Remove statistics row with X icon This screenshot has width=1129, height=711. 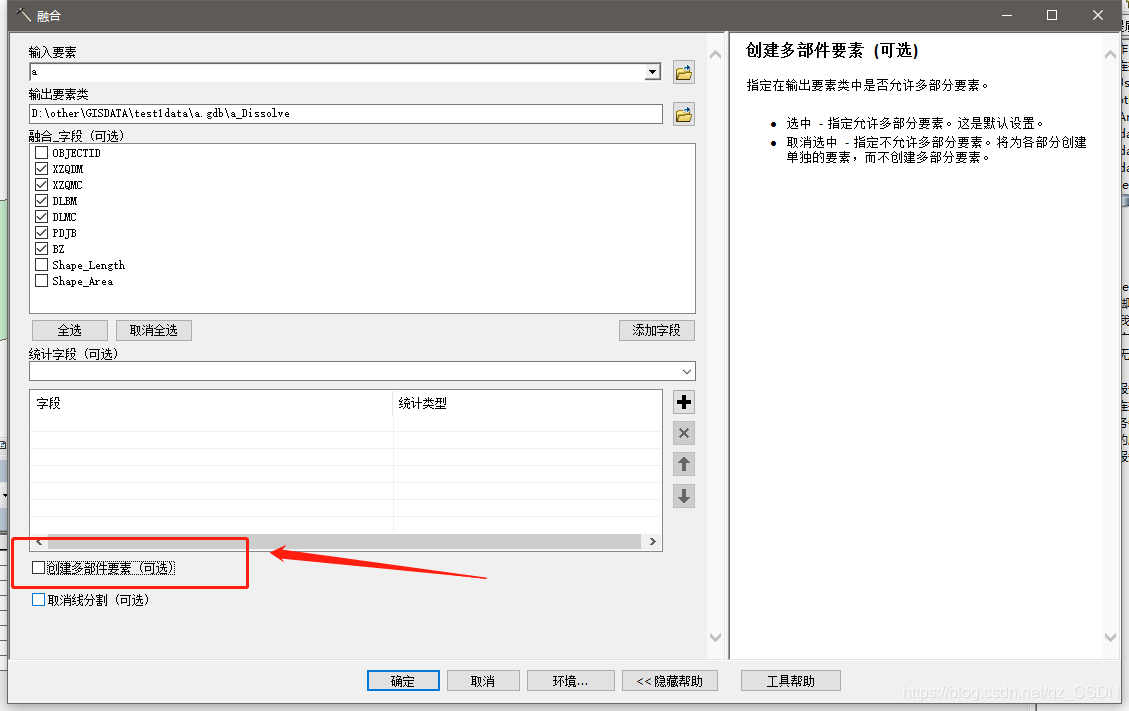684,433
